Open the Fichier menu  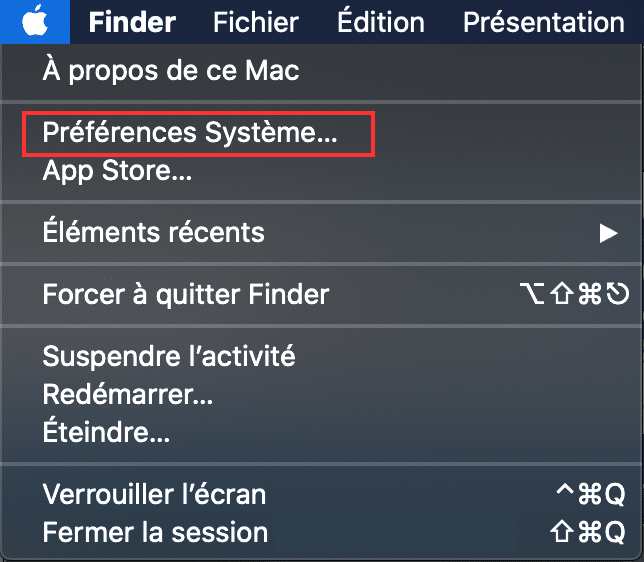click(x=255, y=22)
